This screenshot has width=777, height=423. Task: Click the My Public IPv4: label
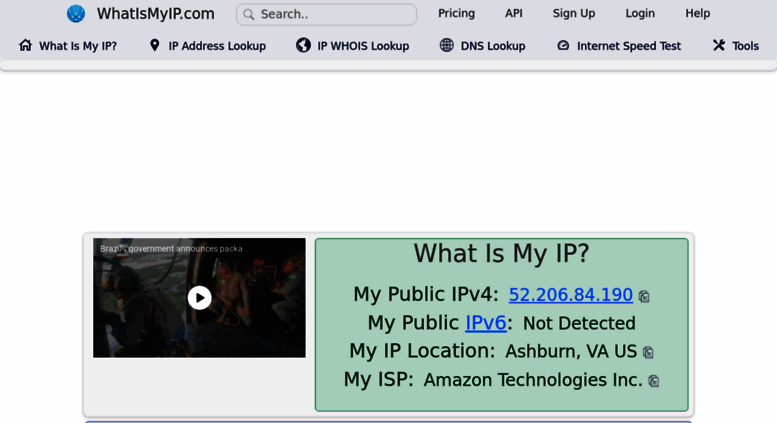tap(426, 294)
